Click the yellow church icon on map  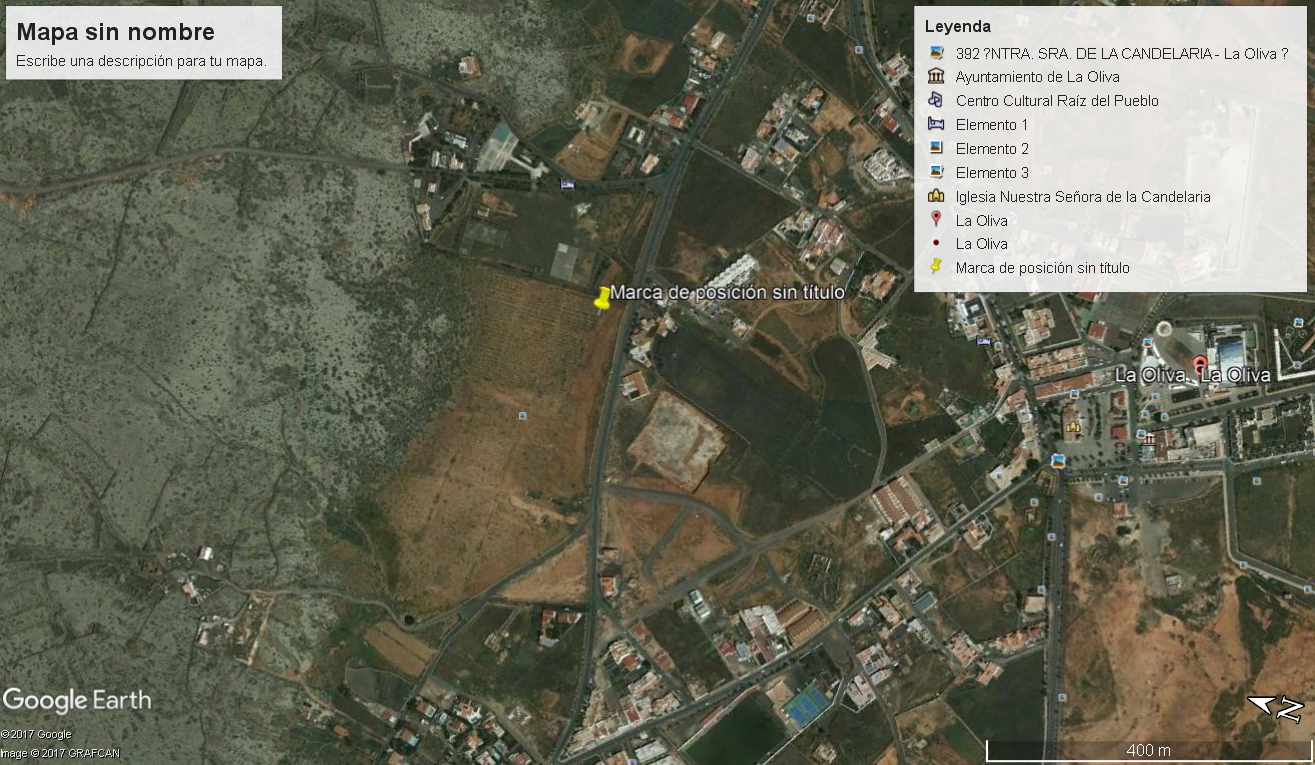point(1073,426)
